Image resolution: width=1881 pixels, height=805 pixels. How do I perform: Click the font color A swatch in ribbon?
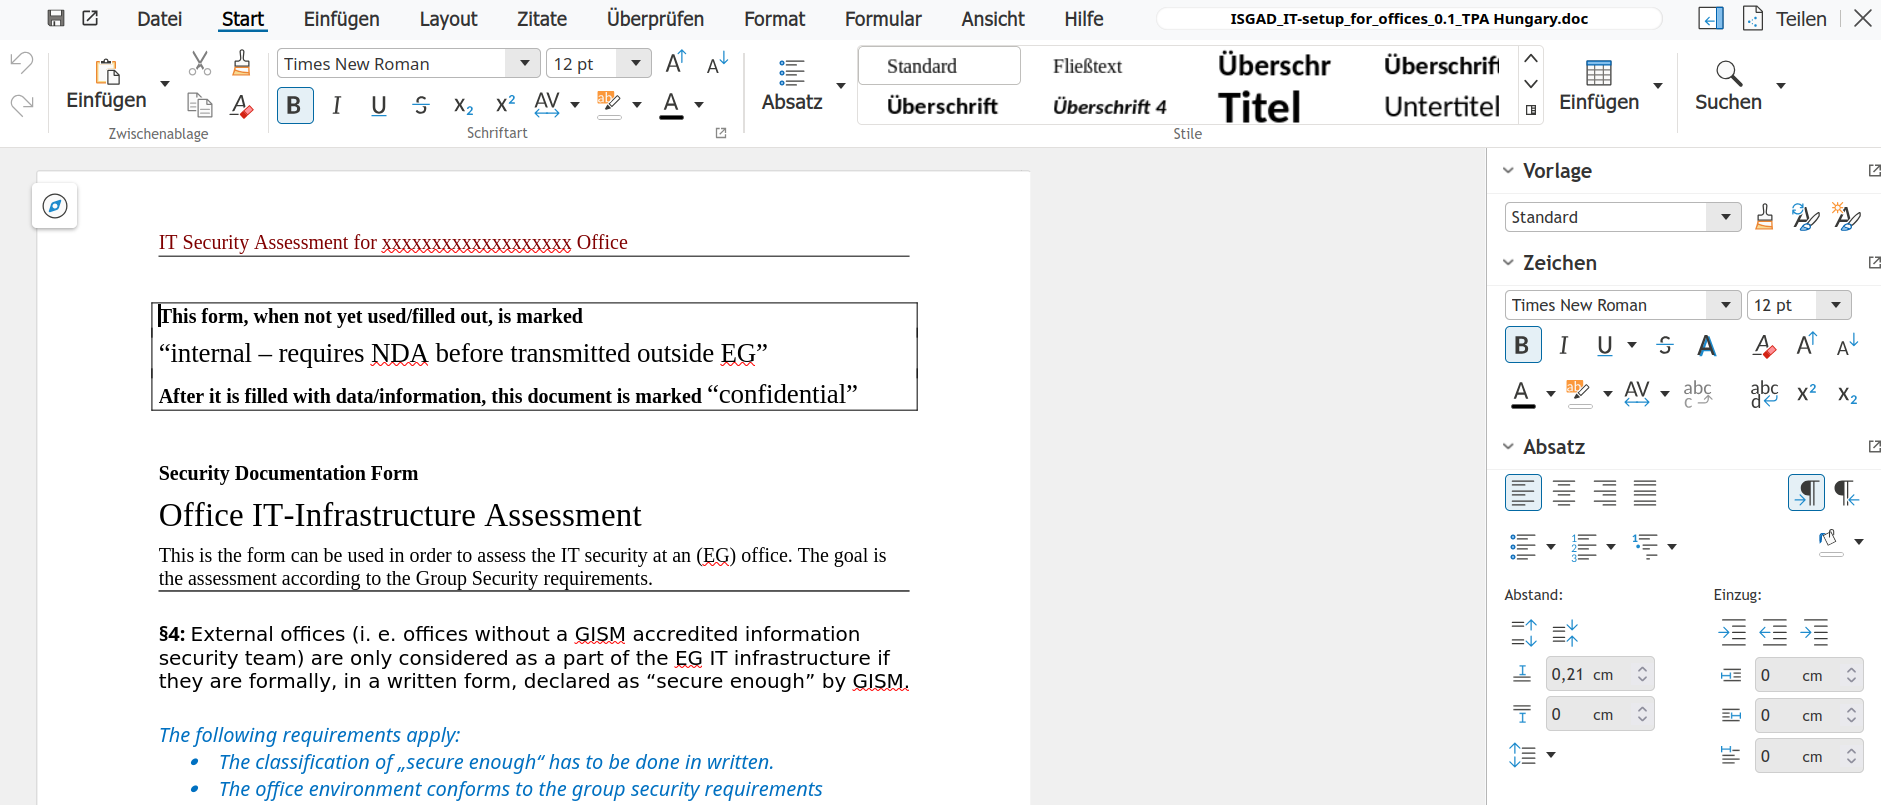(x=671, y=105)
